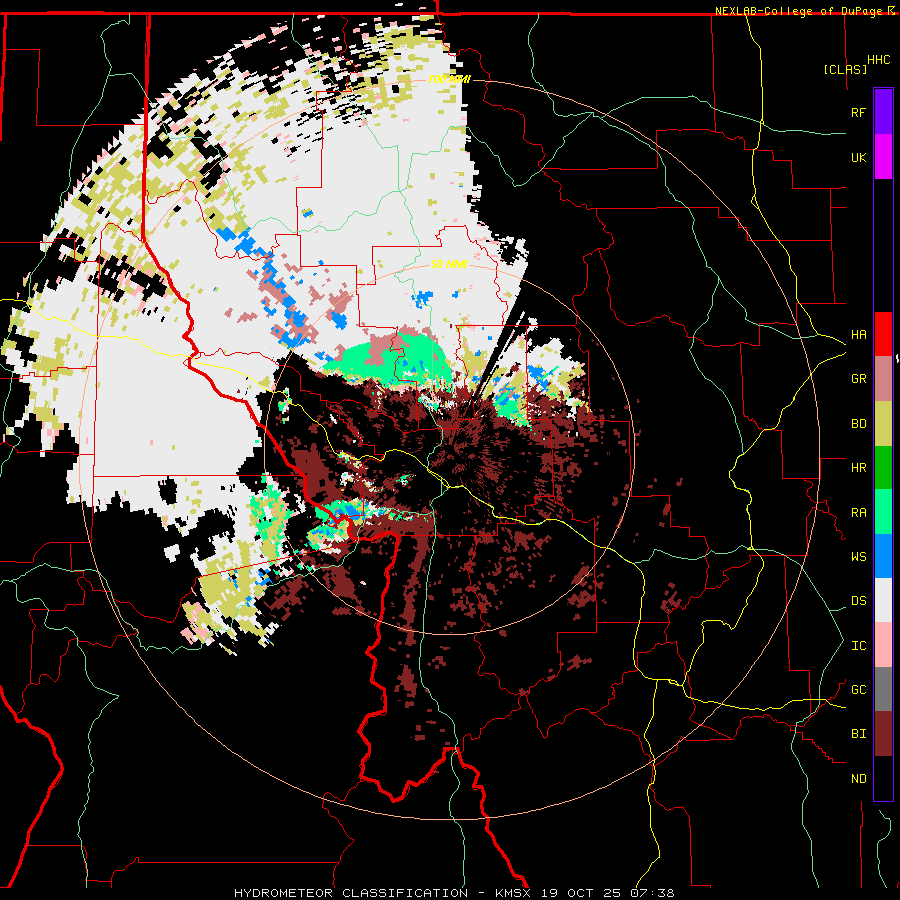Click the UK magenta legend swatch
The height and width of the screenshot is (900, 900).
click(883, 157)
